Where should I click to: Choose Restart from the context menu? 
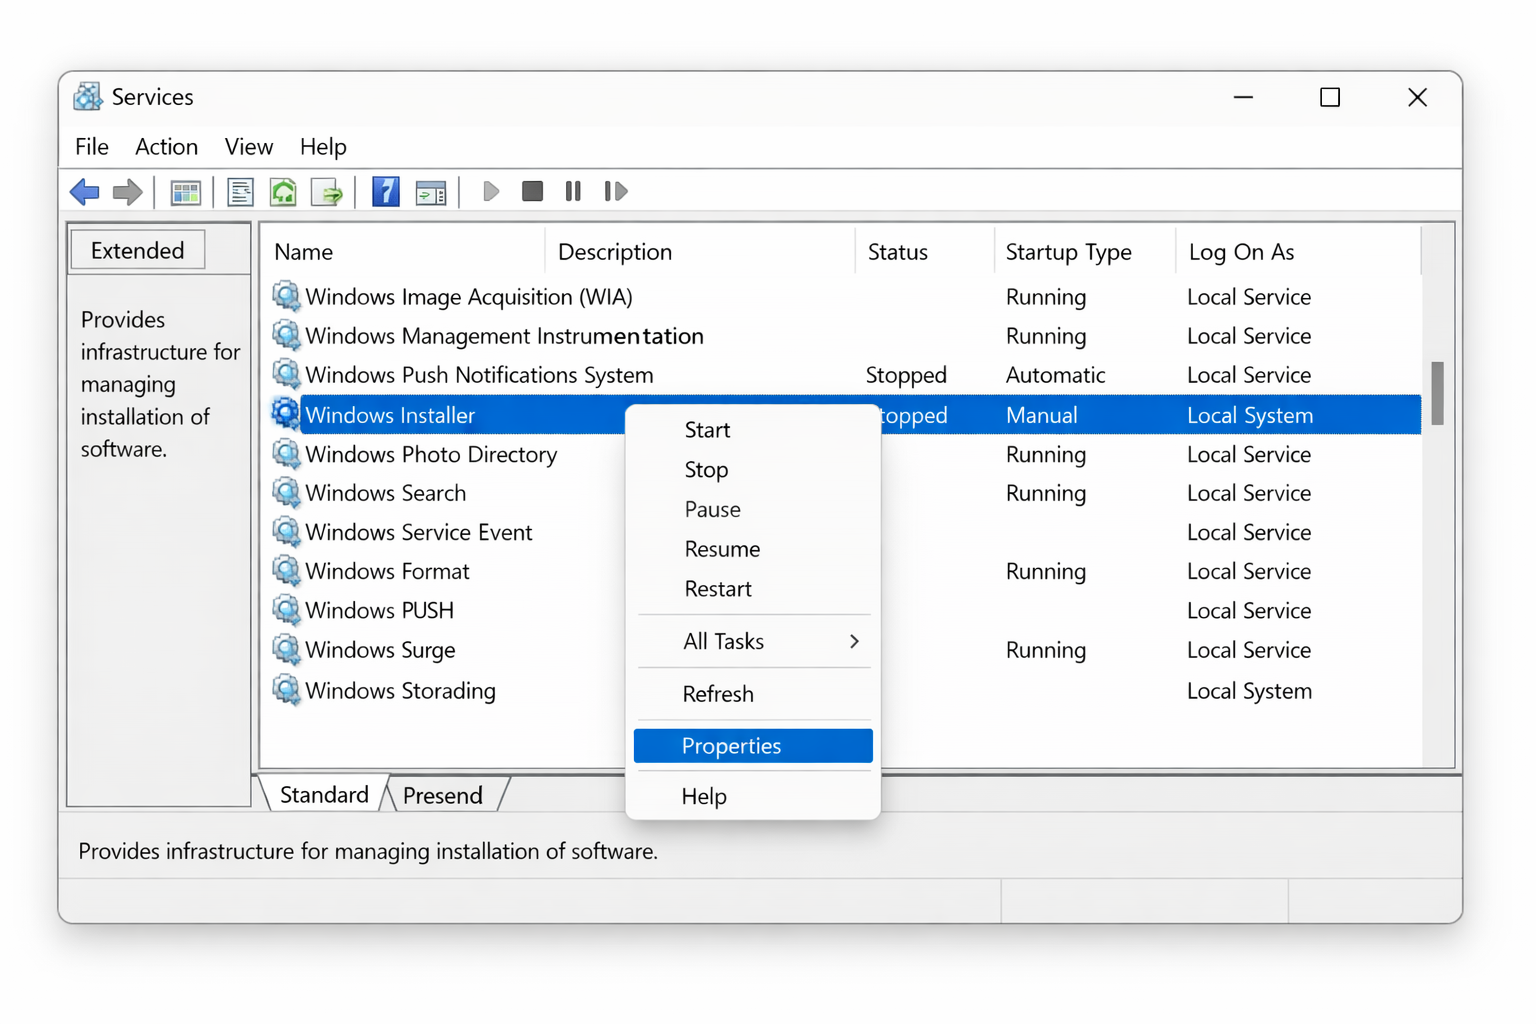coord(753,589)
